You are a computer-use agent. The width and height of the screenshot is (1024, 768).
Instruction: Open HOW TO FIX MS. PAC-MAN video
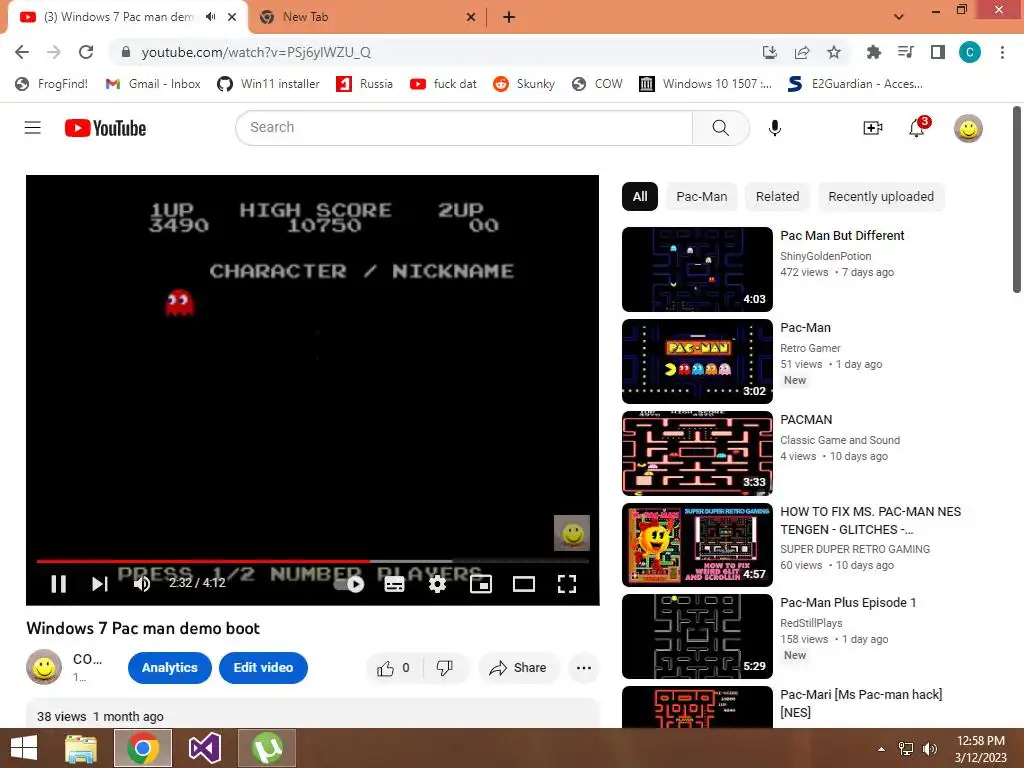pyautogui.click(x=871, y=520)
